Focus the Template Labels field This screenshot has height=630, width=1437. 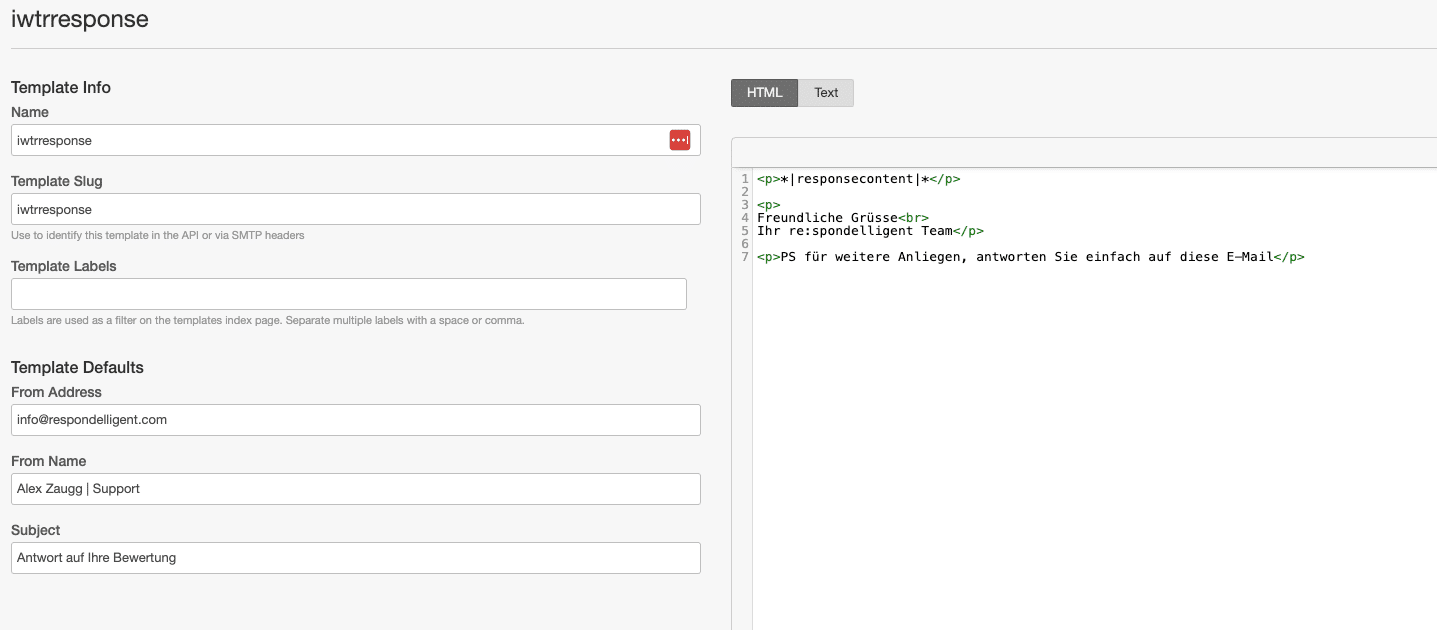point(348,294)
